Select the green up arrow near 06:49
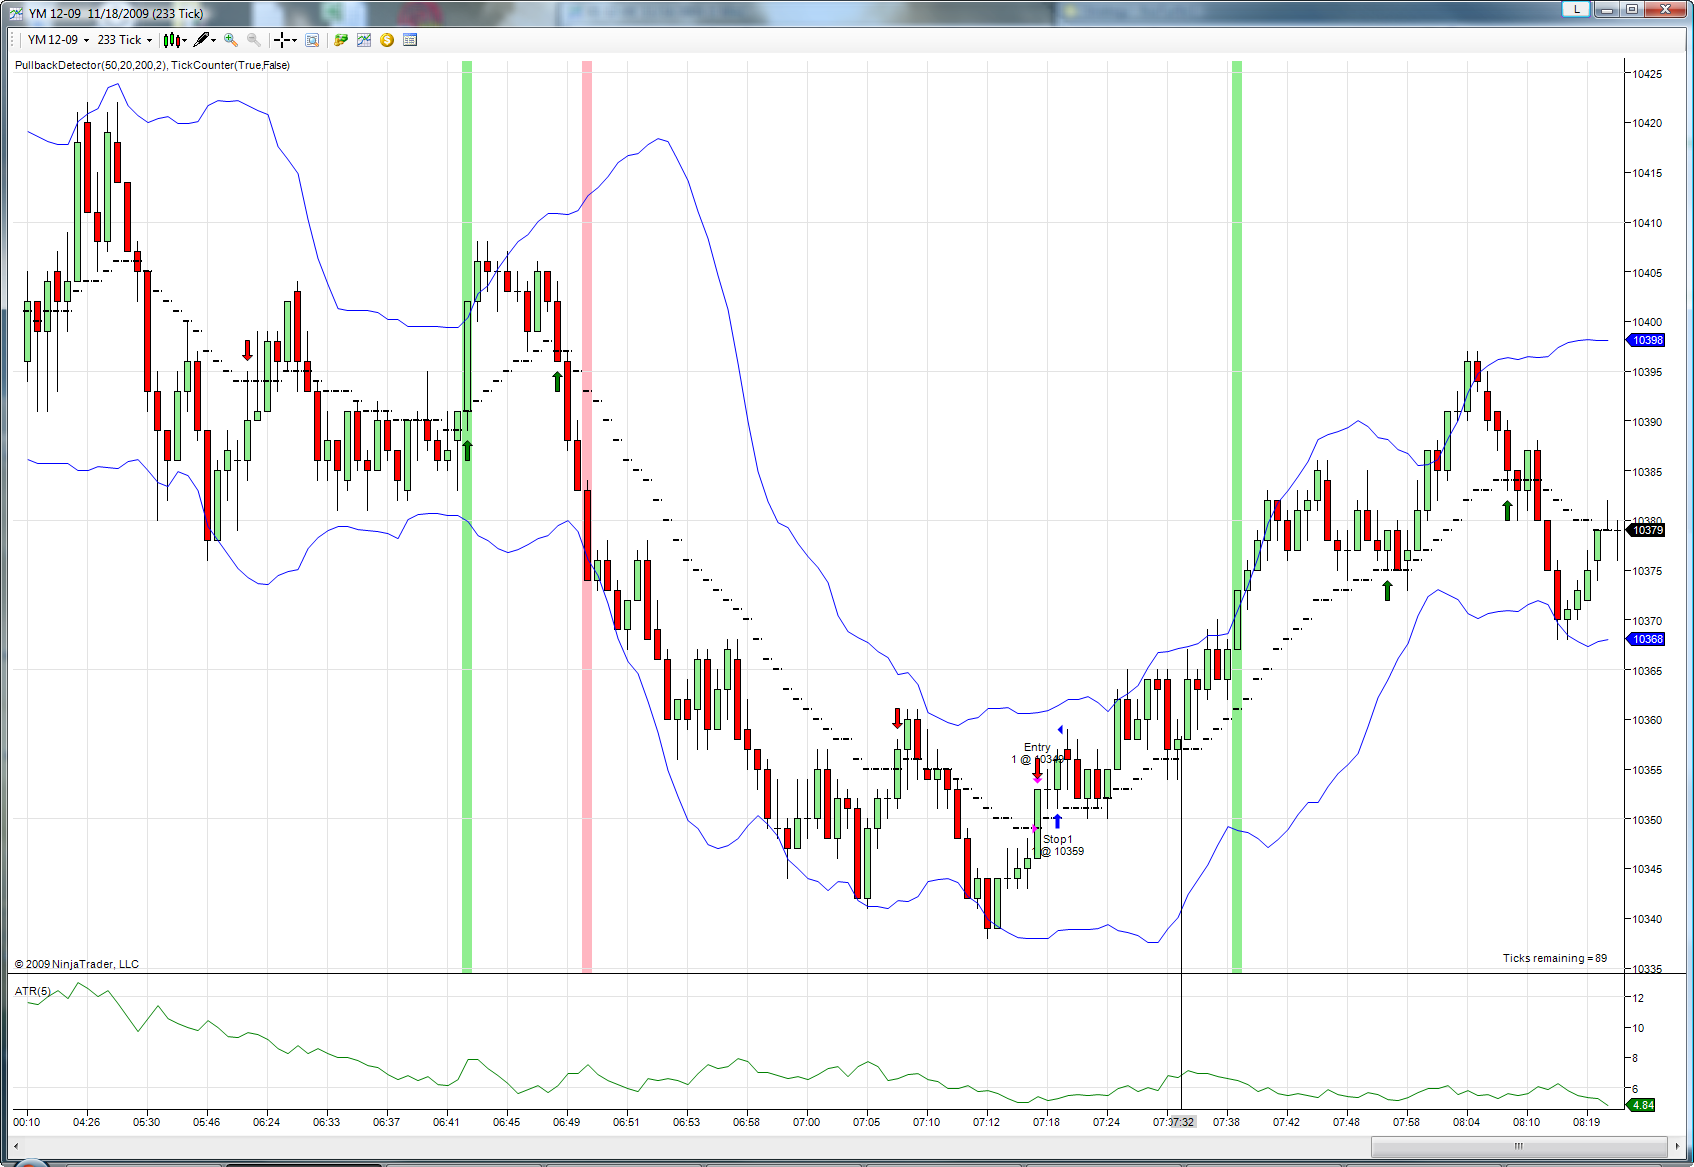The height and width of the screenshot is (1167, 1694). tap(557, 382)
